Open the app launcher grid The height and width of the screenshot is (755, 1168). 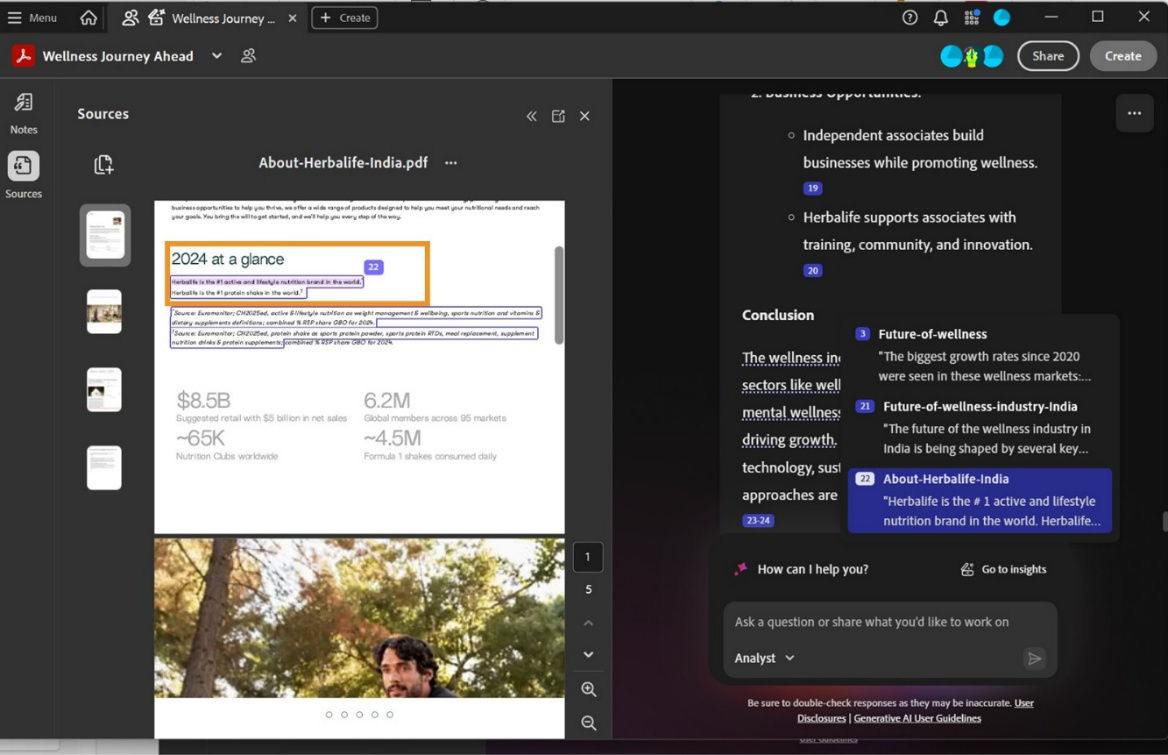click(x=971, y=17)
